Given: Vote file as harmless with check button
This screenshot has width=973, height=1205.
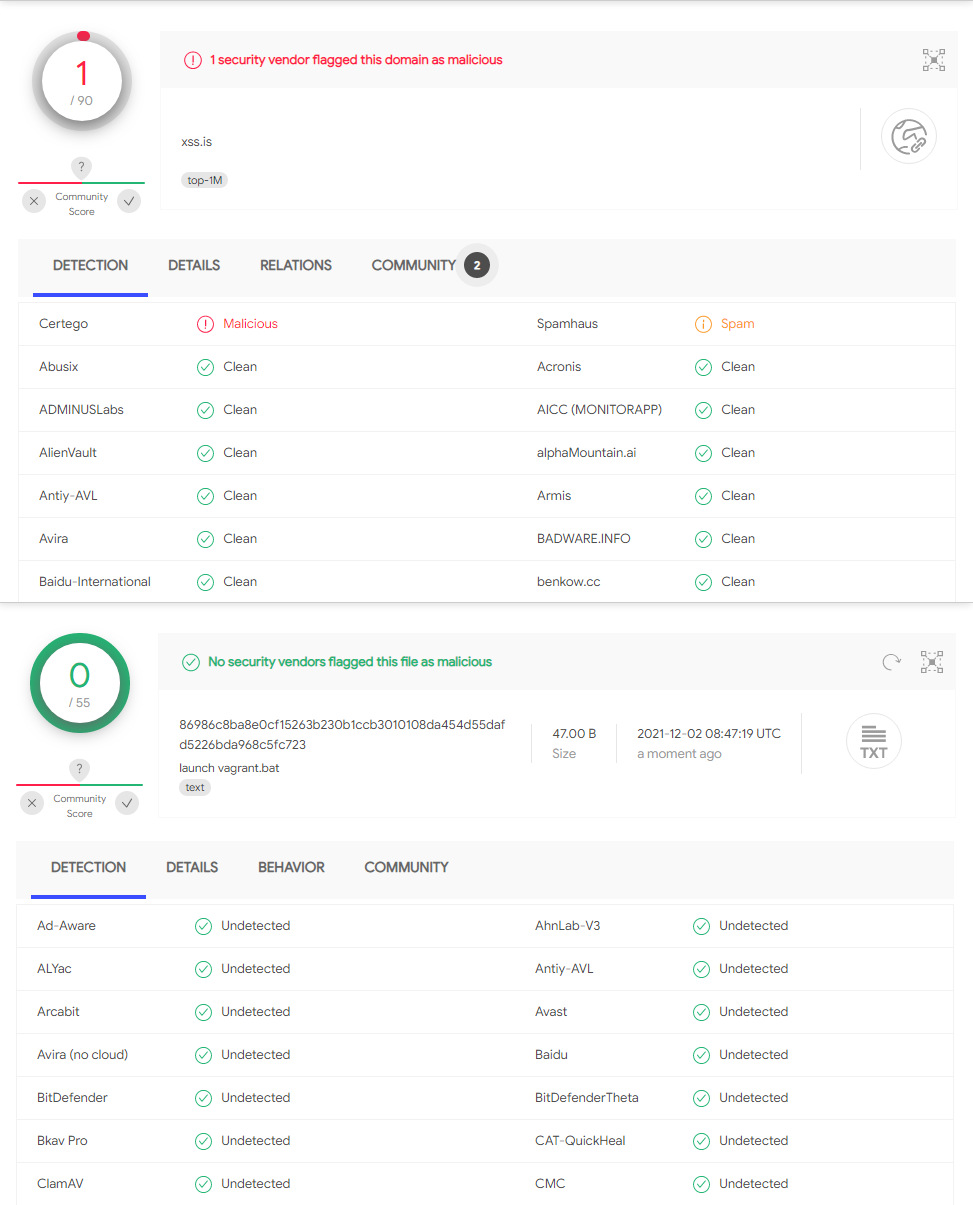Looking at the screenshot, I should [x=127, y=803].
